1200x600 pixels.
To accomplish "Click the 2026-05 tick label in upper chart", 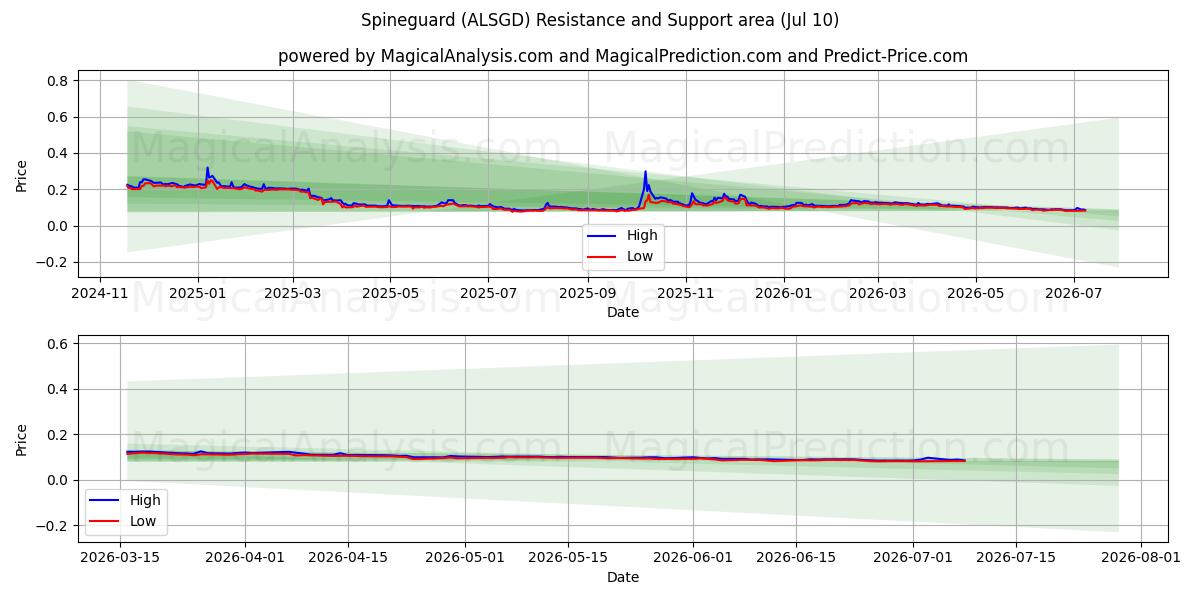I will 976,294.
